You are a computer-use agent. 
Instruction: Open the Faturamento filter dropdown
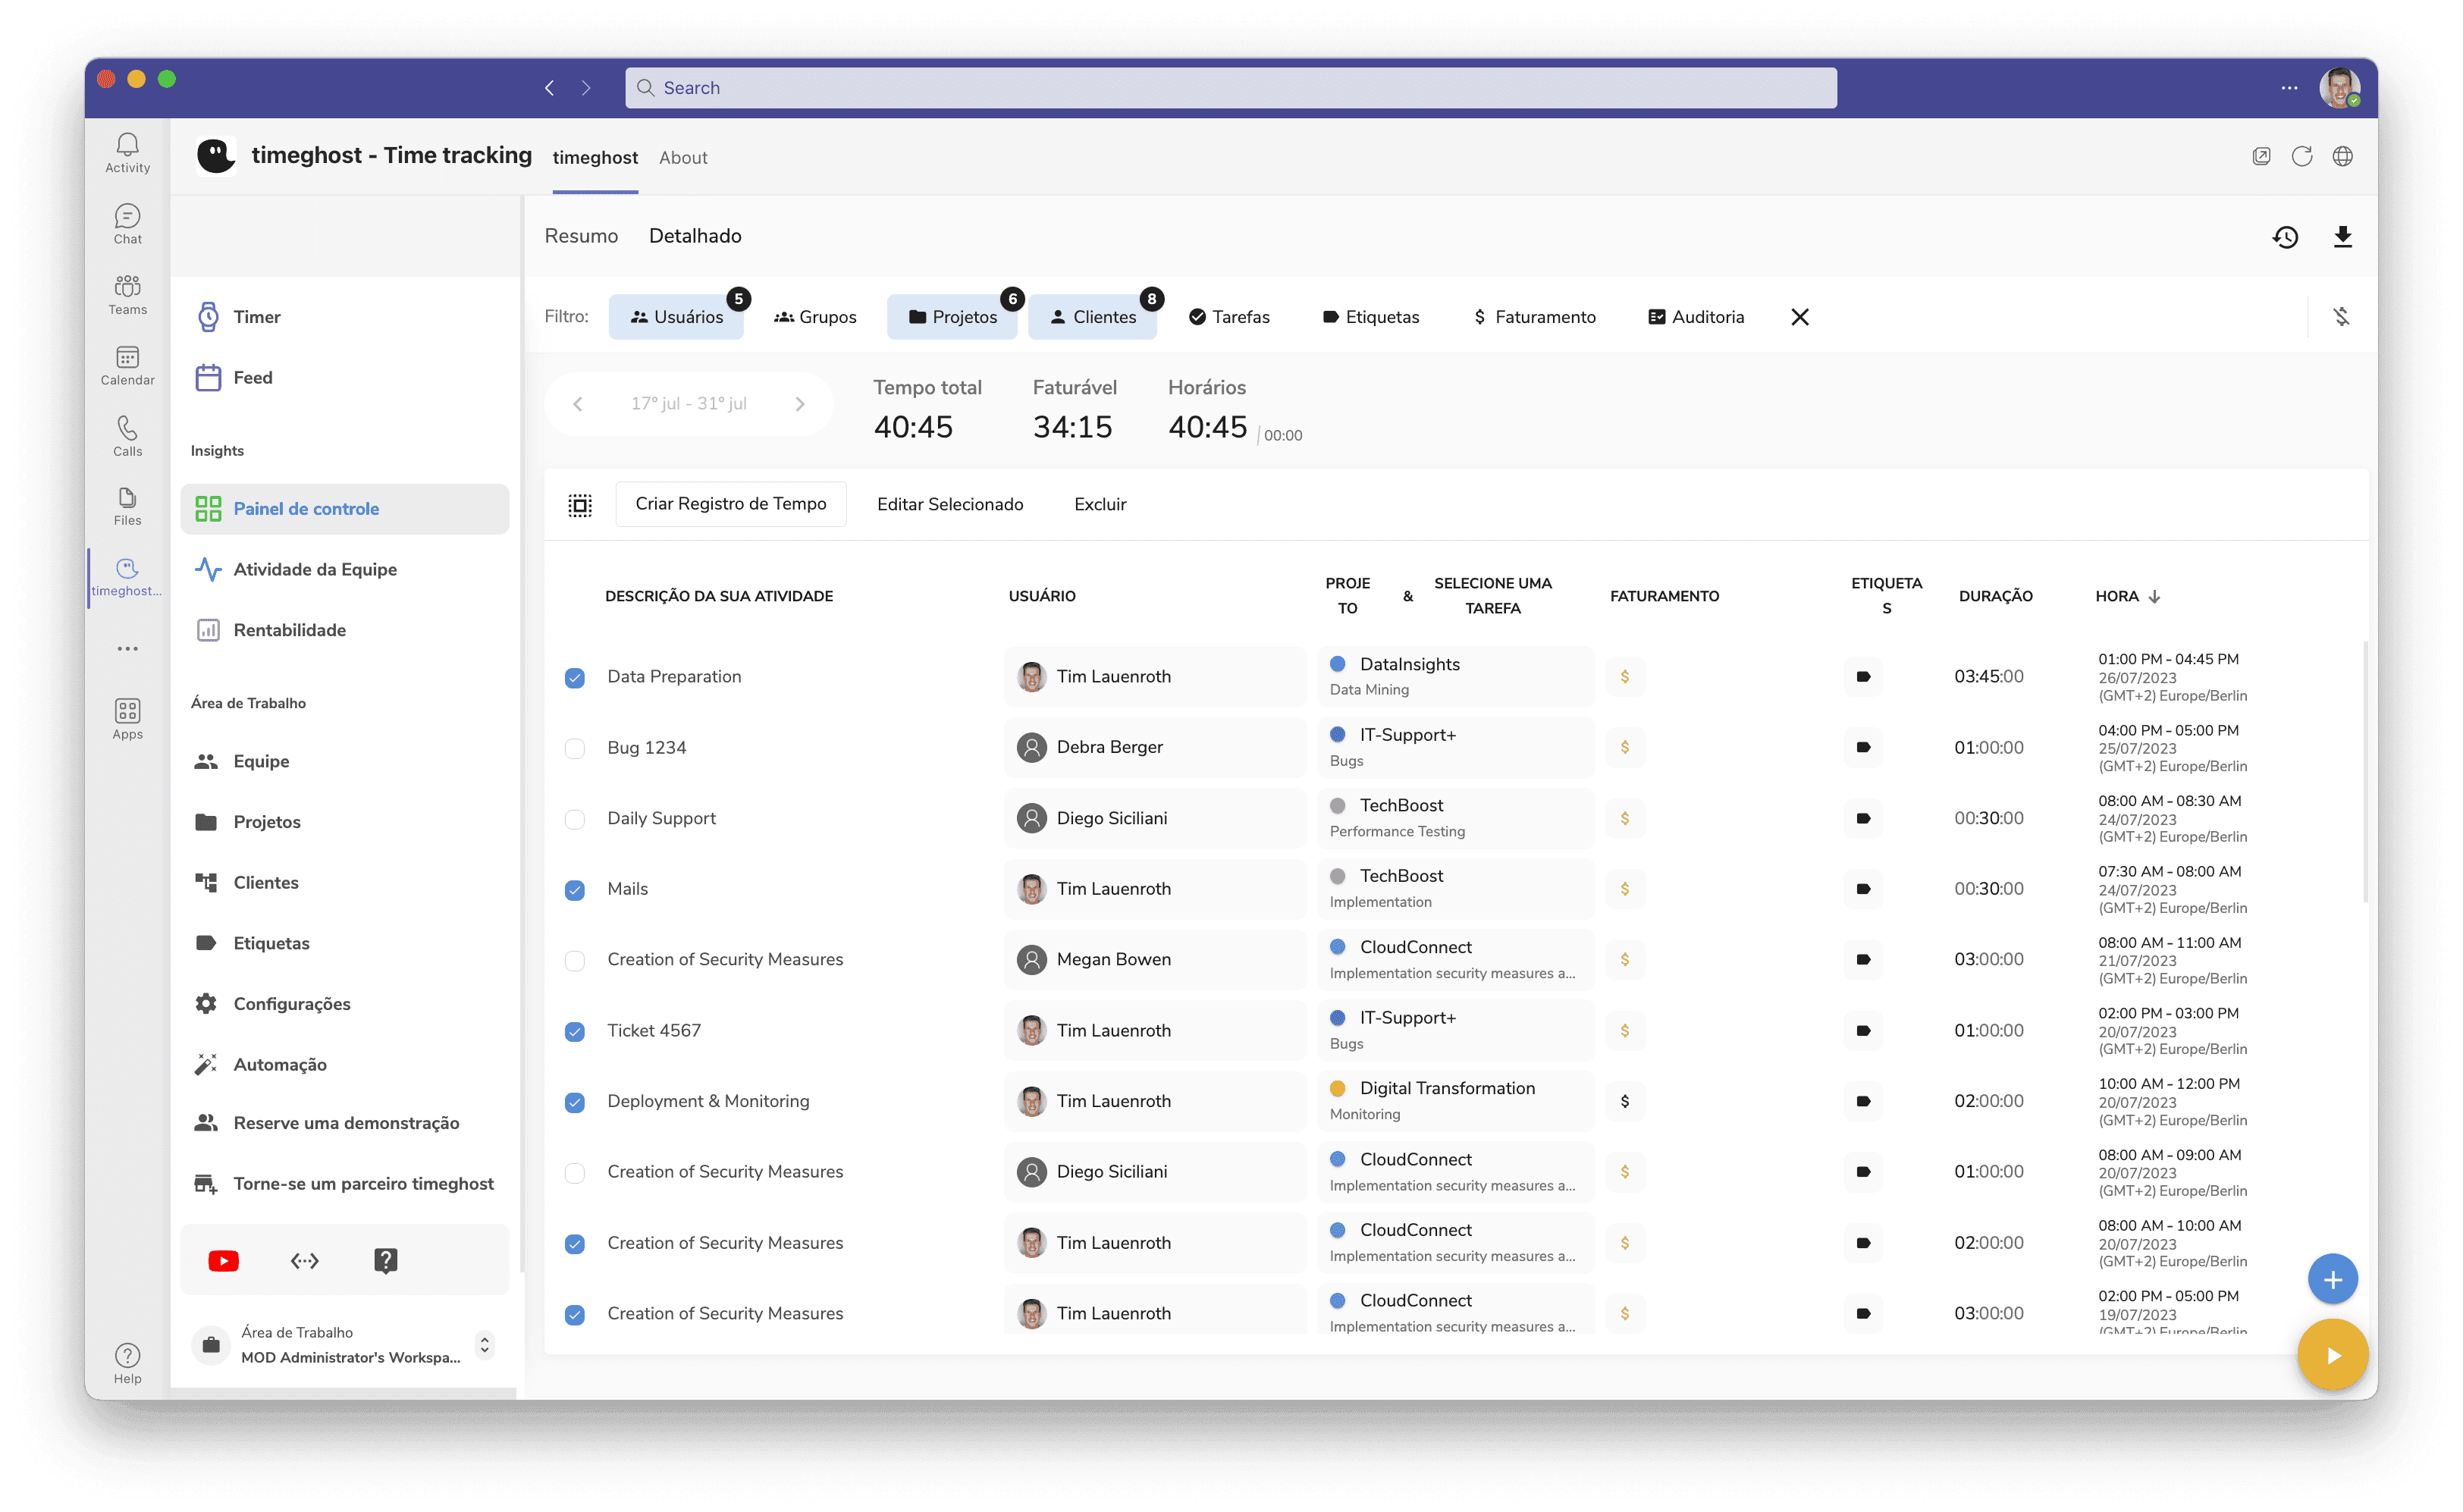[1535, 317]
